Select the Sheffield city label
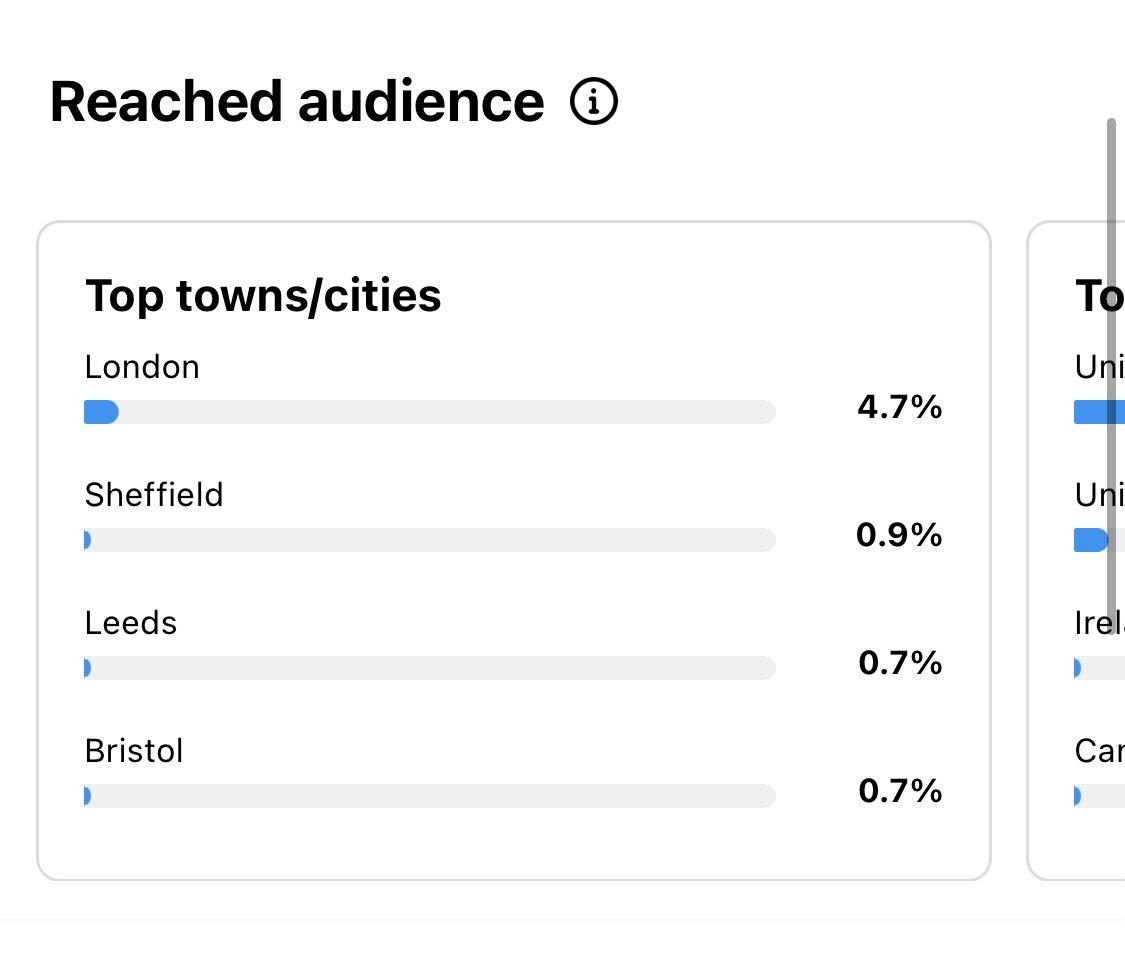This screenshot has width=1125, height=956. click(x=154, y=495)
